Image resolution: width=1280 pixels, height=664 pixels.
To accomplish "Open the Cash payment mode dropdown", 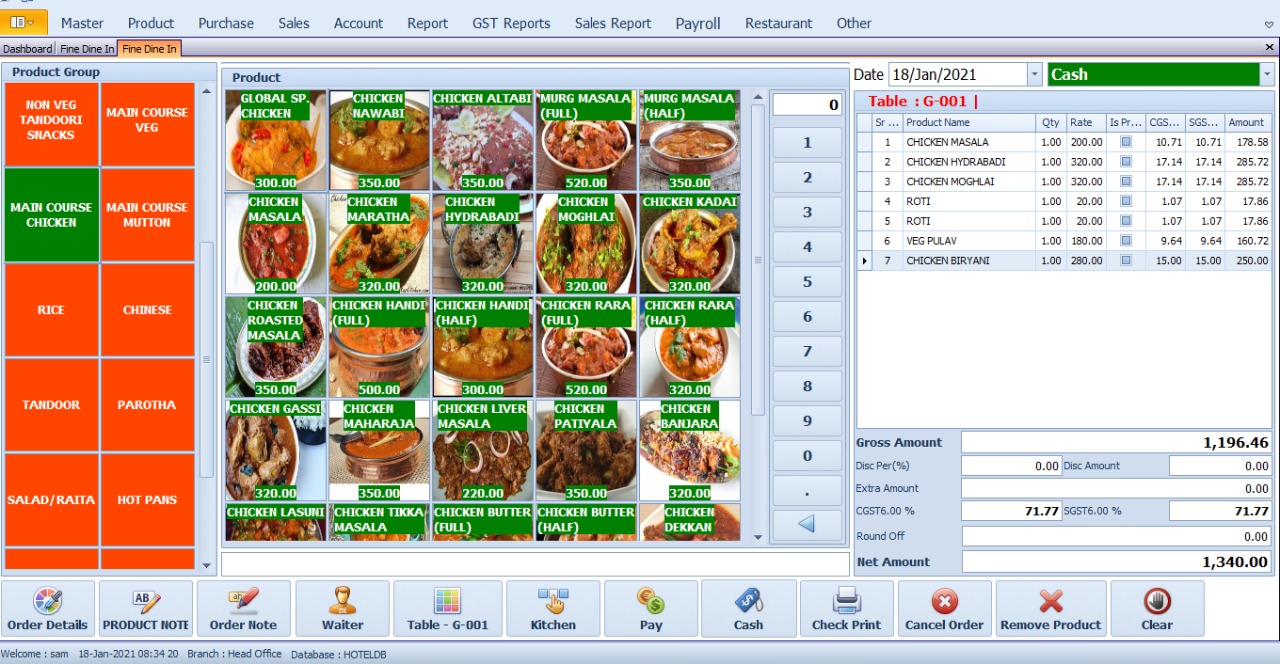I will (1267, 75).
